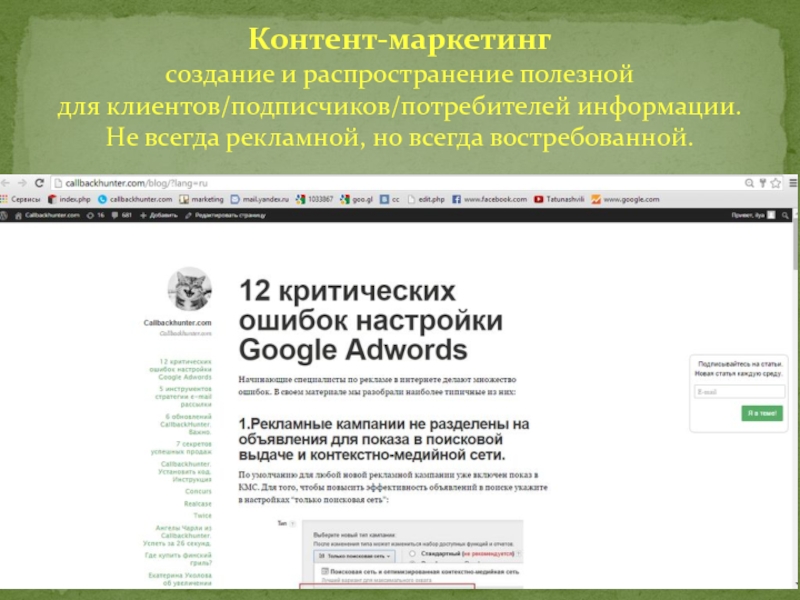800x600 pixels.
Task: Open the Chrome hamburger menu
Action: [793, 183]
